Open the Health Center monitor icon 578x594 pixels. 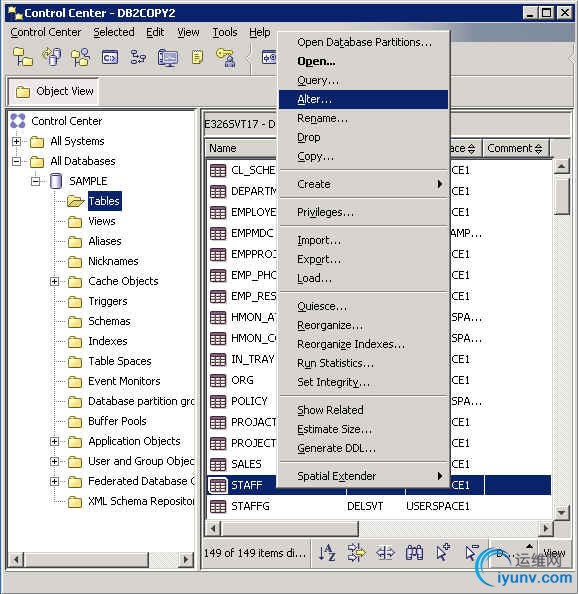point(168,58)
